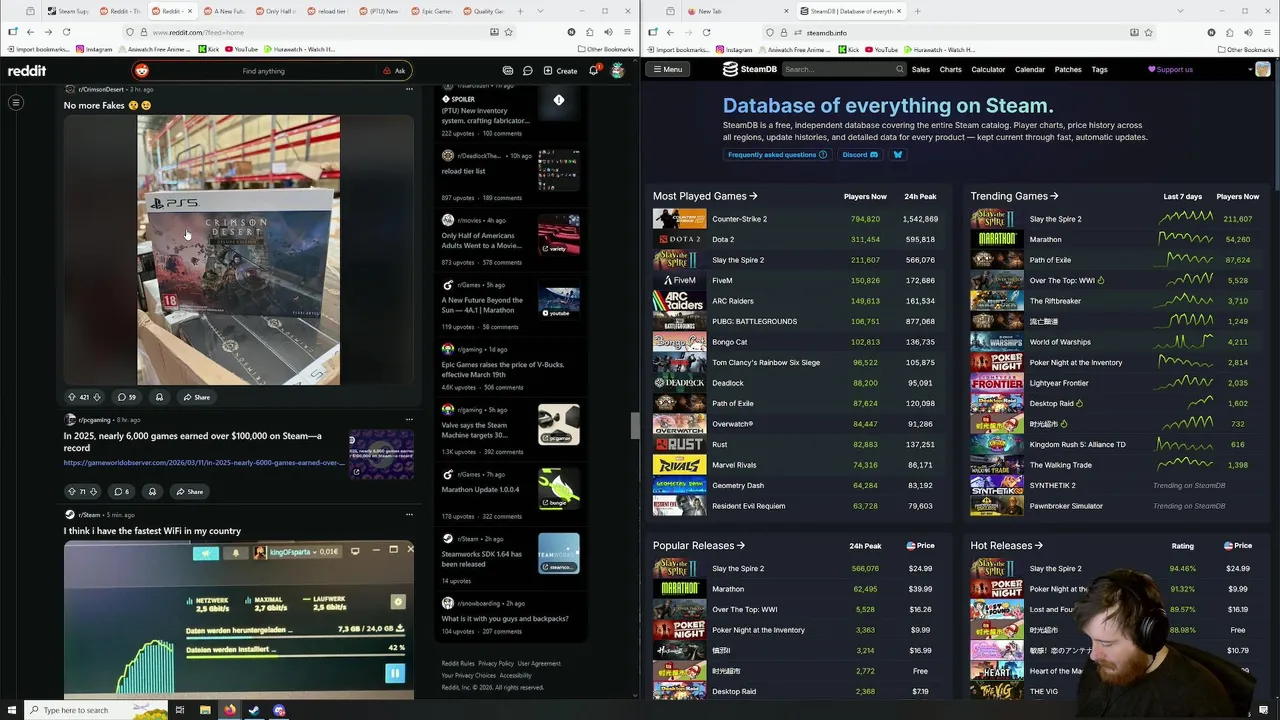Image resolution: width=1280 pixels, height=720 pixels.
Task: Upvote the 6,000 games Steam post
Action: point(71,491)
